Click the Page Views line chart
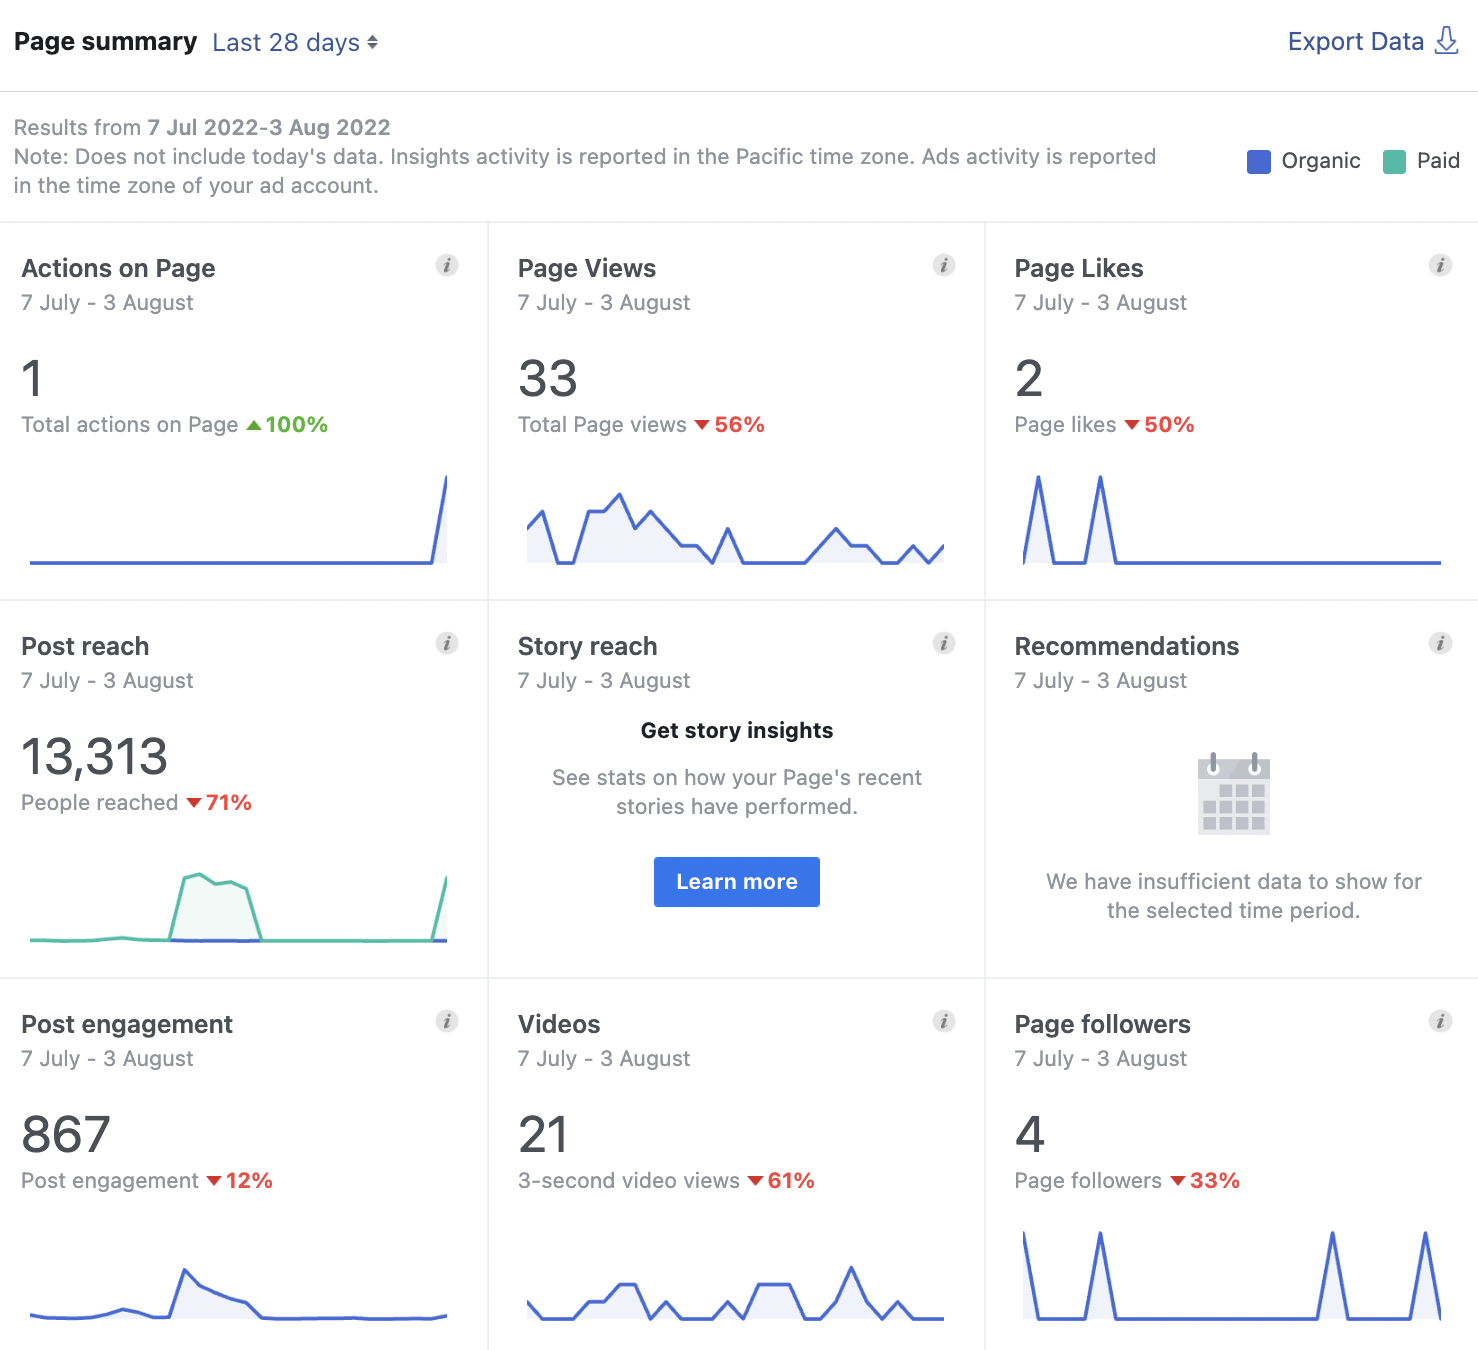Image resolution: width=1478 pixels, height=1350 pixels. pos(735,528)
